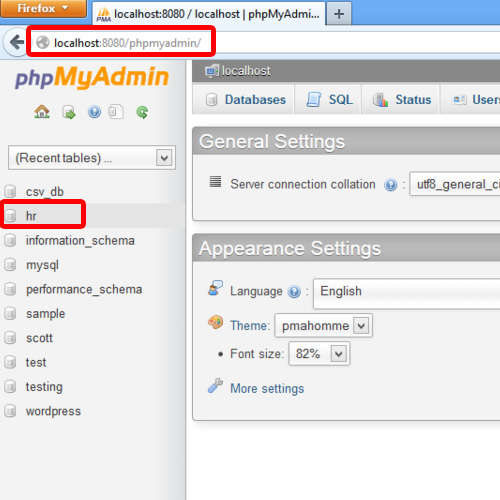
Task: Click the globe icon in the address bar
Action: tap(43, 42)
